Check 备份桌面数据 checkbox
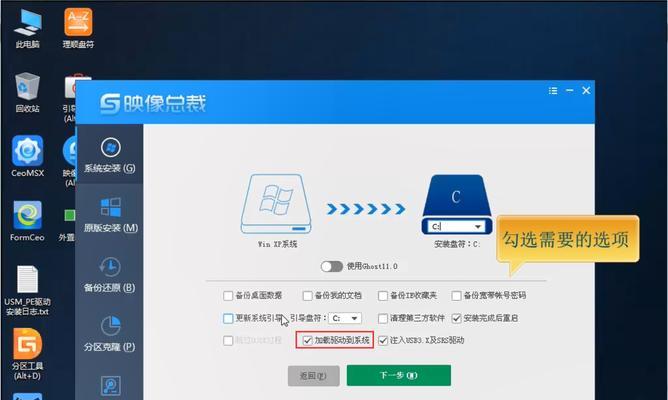Image resolution: width=668 pixels, height=400 pixels. pos(228,296)
